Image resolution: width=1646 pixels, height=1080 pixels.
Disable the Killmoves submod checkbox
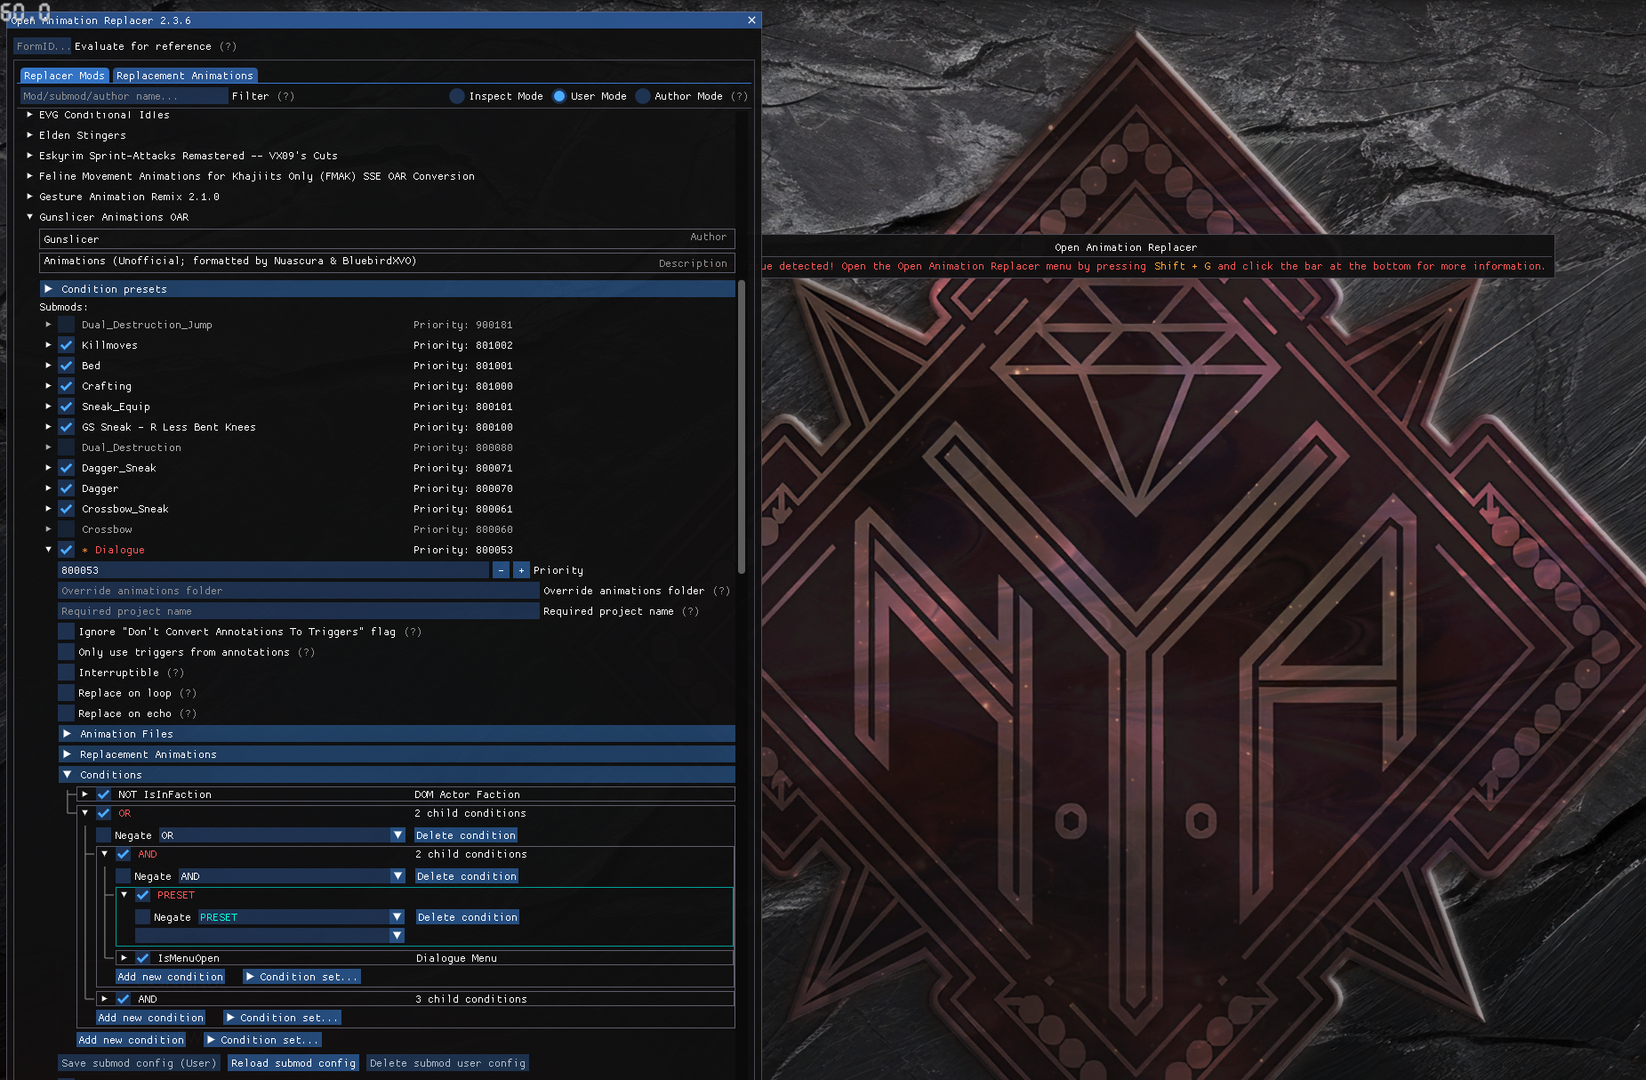(x=66, y=345)
